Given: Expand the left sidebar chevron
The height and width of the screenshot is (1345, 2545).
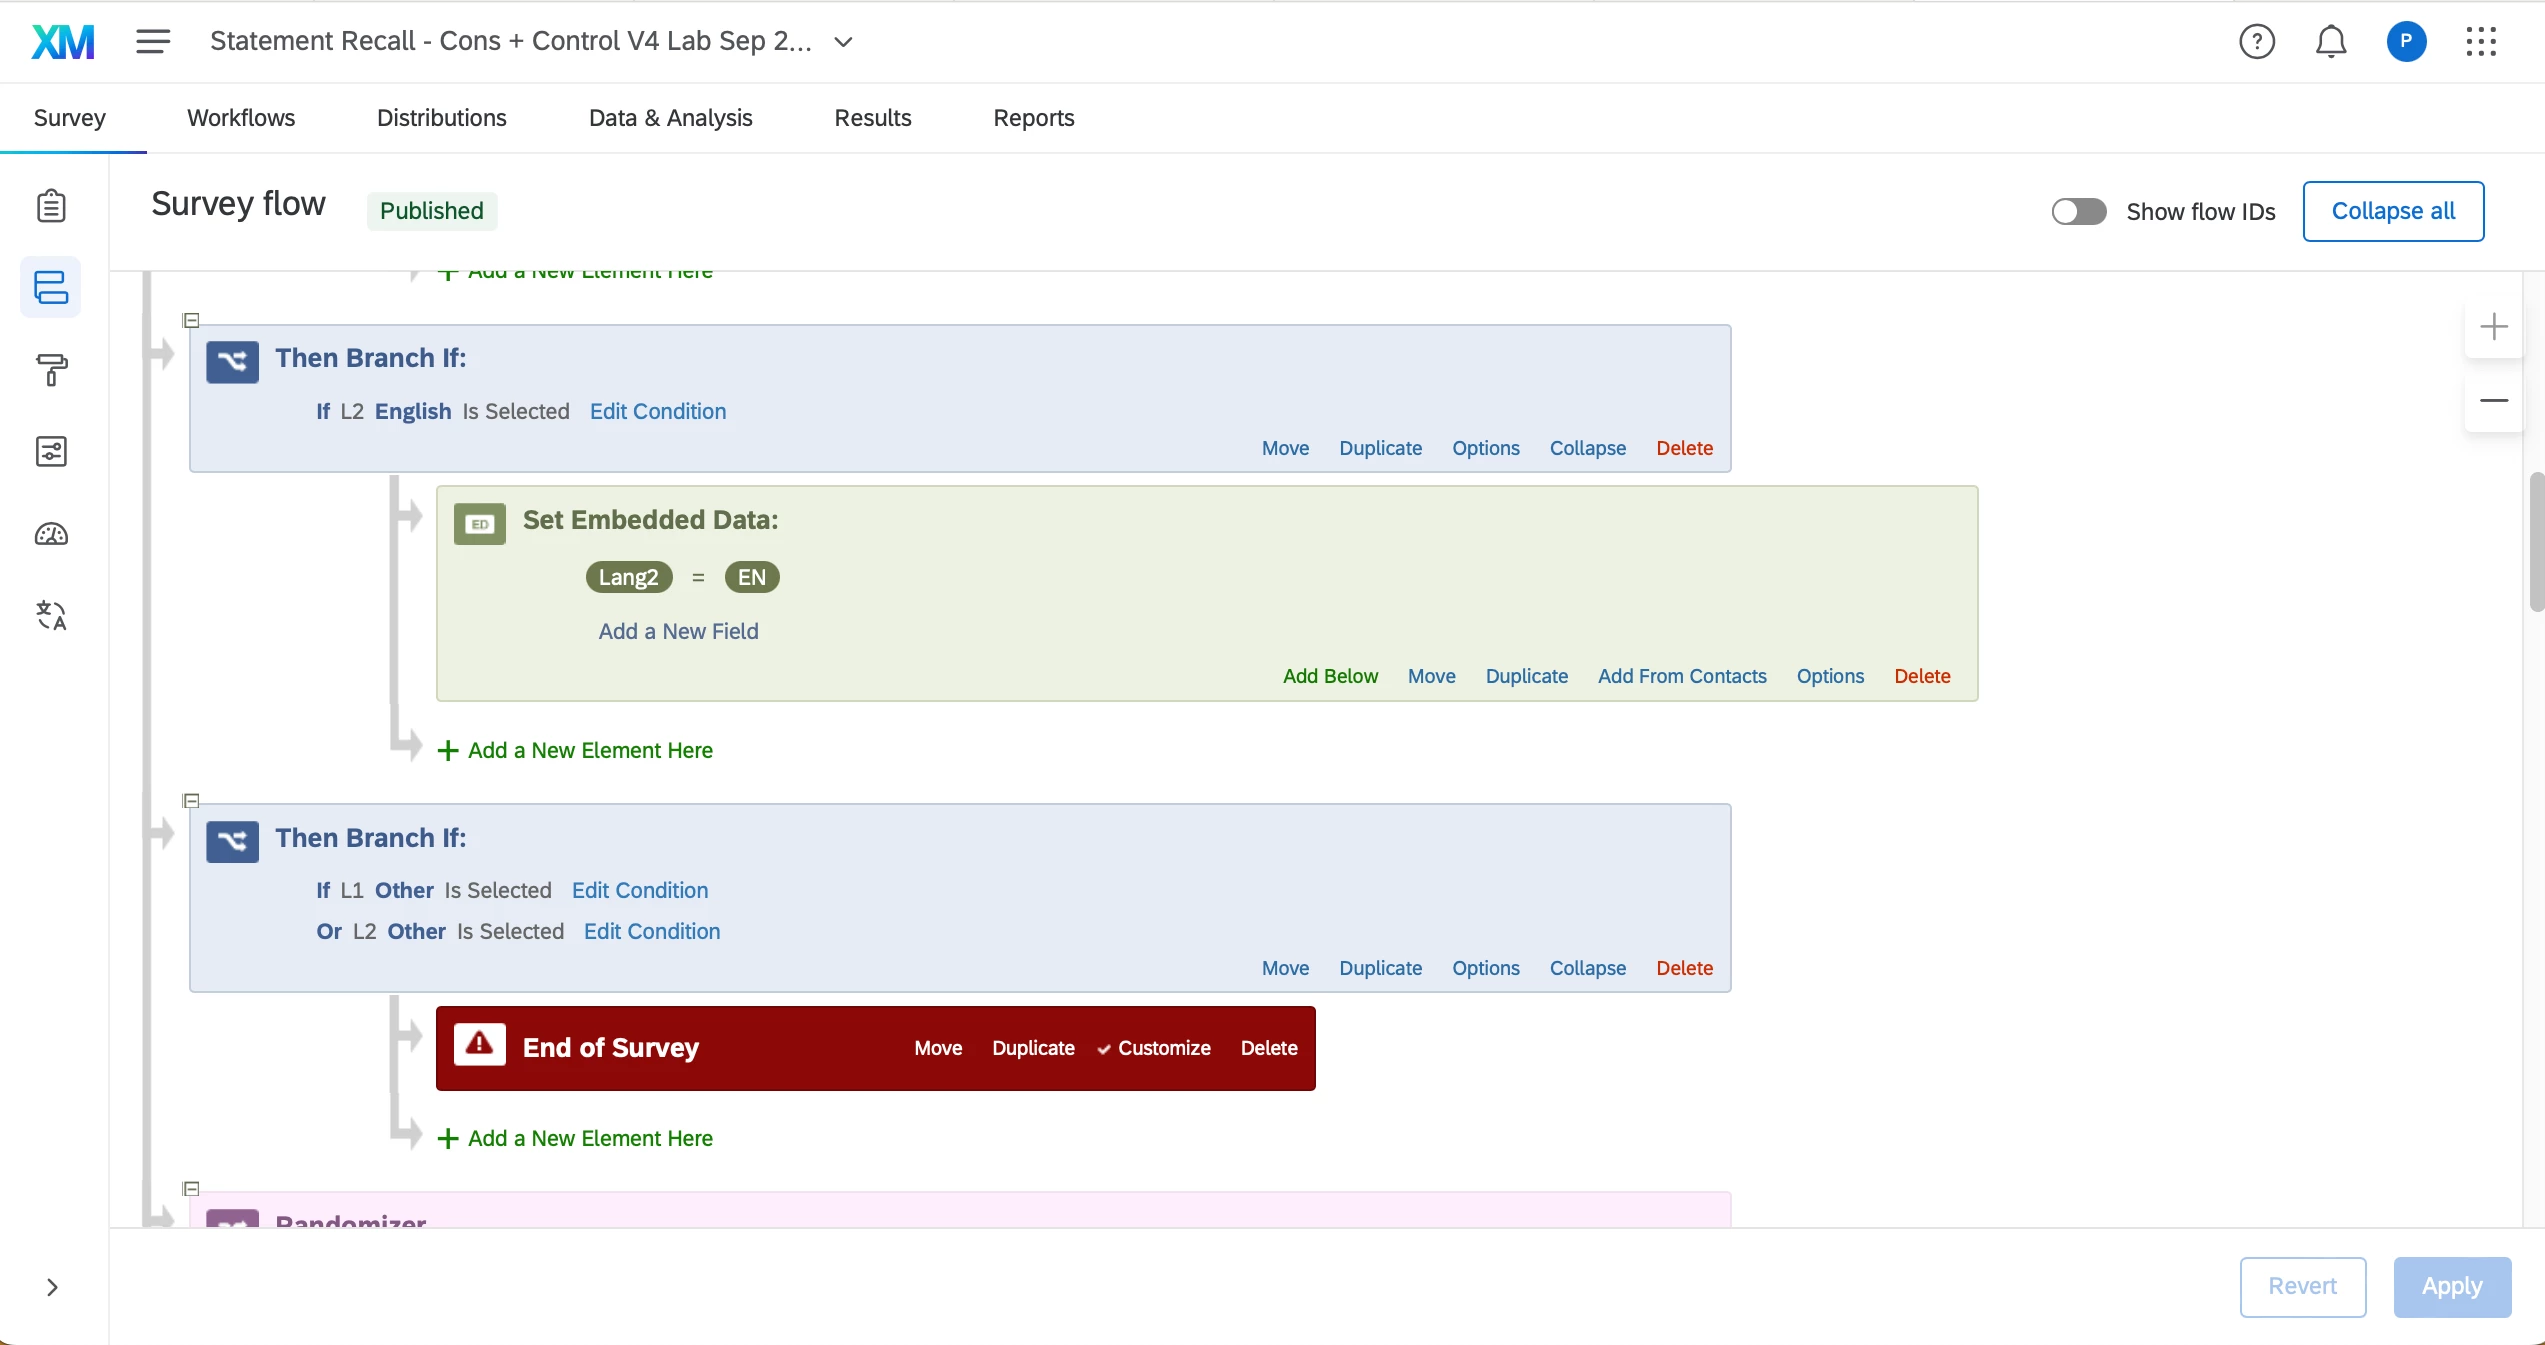Looking at the screenshot, I should point(52,1287).
